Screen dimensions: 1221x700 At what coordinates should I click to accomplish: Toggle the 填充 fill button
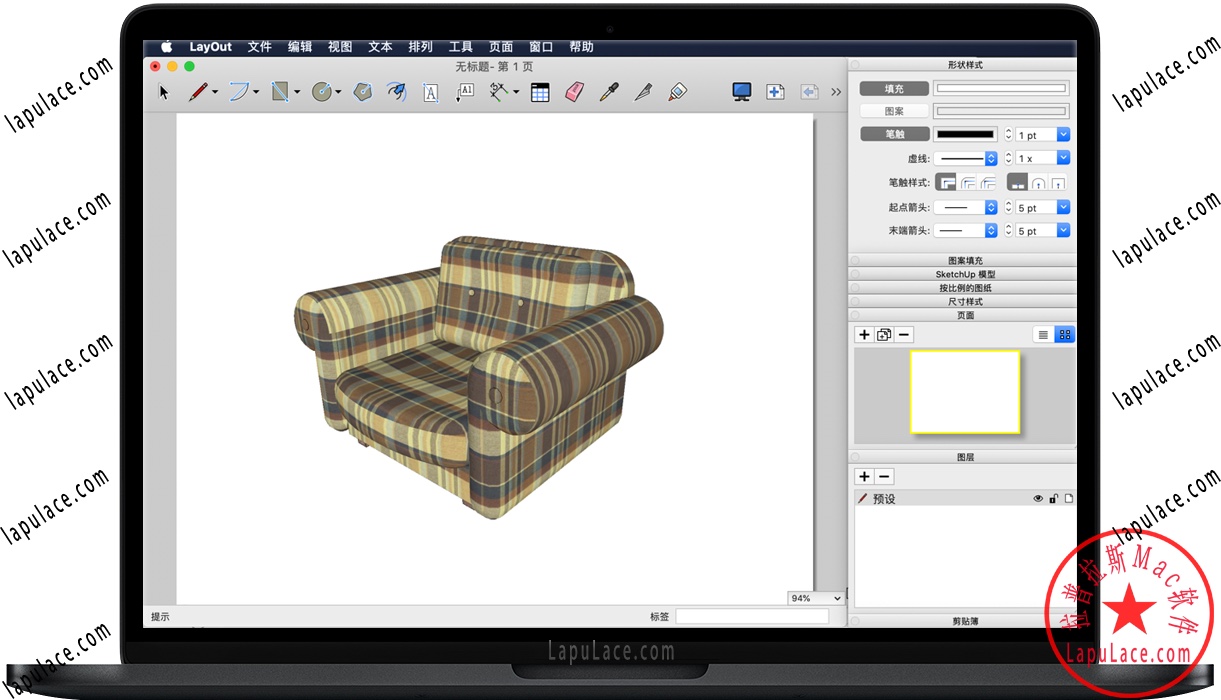[x=894, y=89]
